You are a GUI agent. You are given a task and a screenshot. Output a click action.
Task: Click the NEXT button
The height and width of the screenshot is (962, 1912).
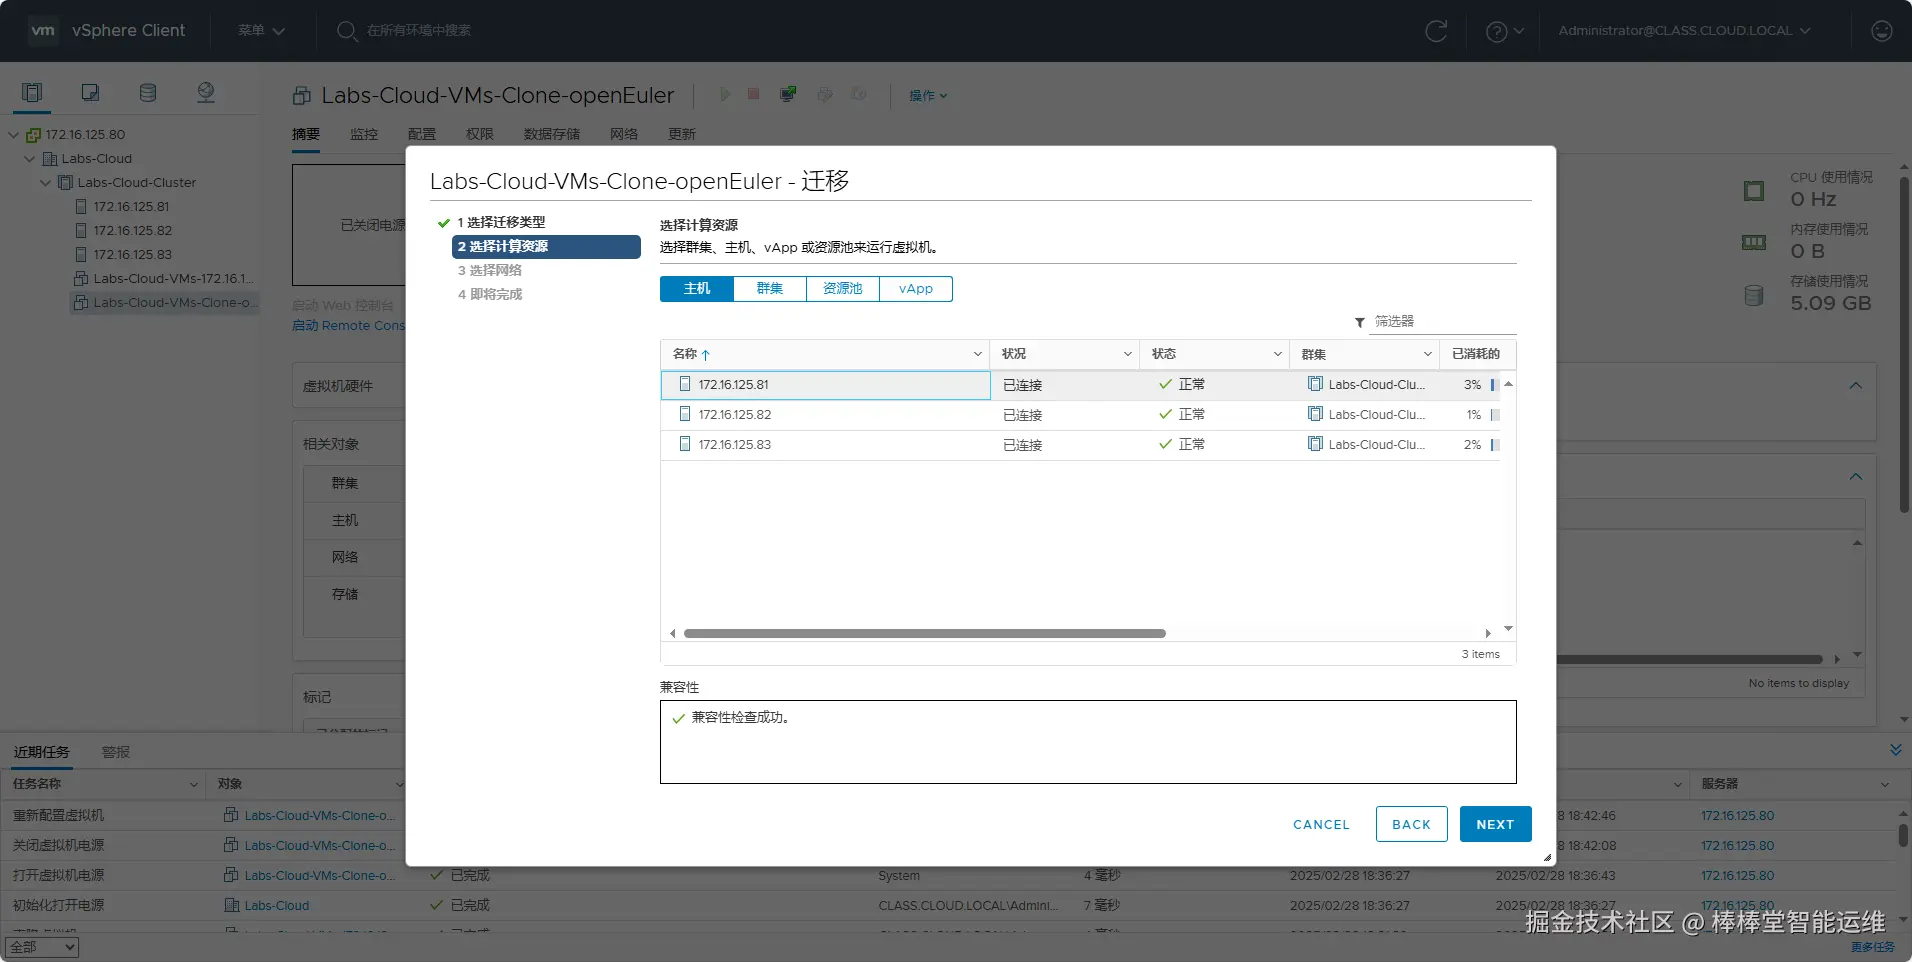[1495, 824]
